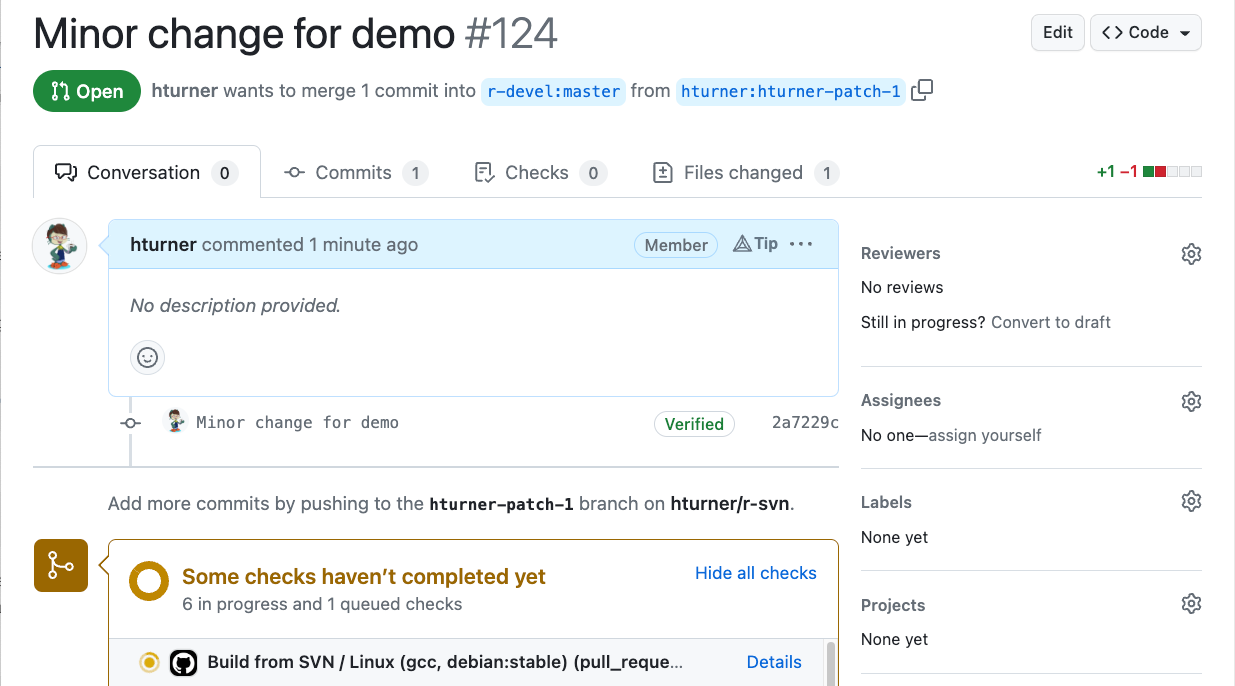Hide all checks list
1235x686 pixels.
[x=755, y=573]
